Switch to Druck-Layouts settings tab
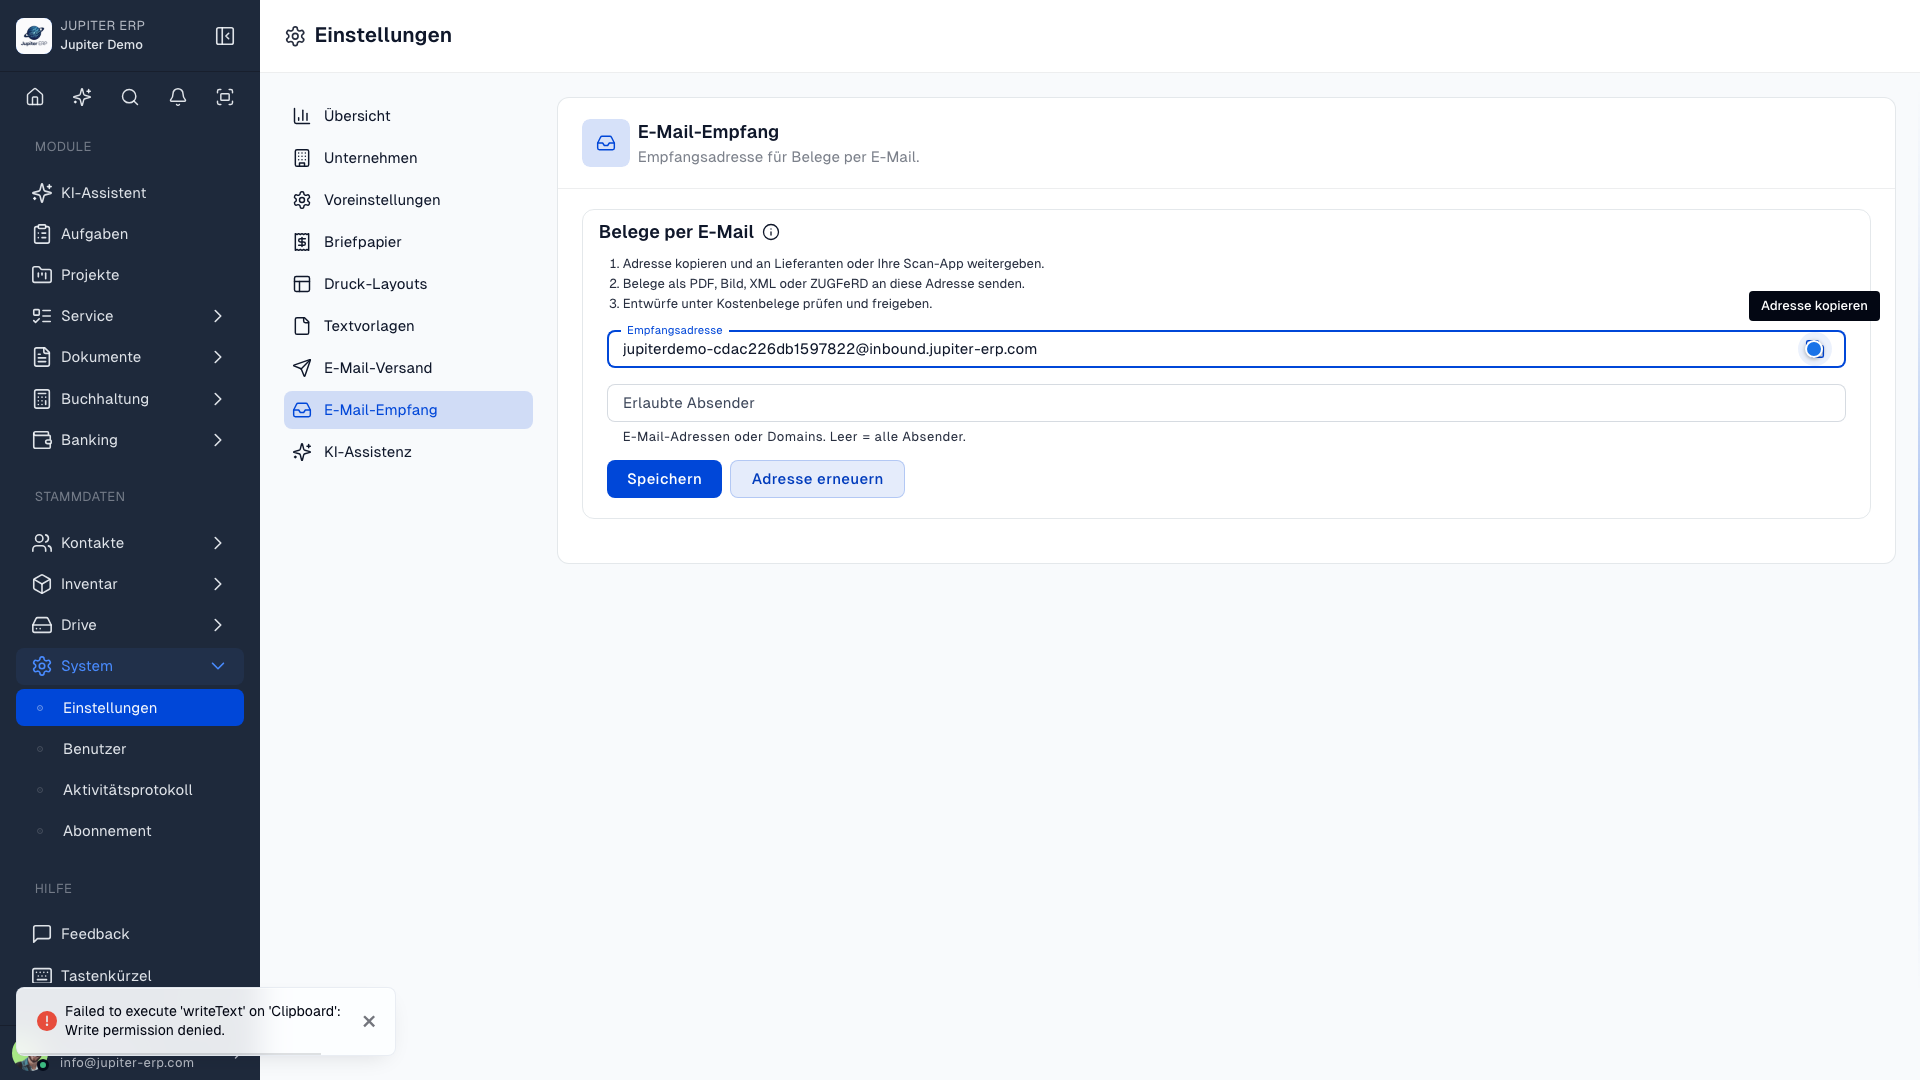This screenshot has width=1920, height=1080. click(408, 284)
